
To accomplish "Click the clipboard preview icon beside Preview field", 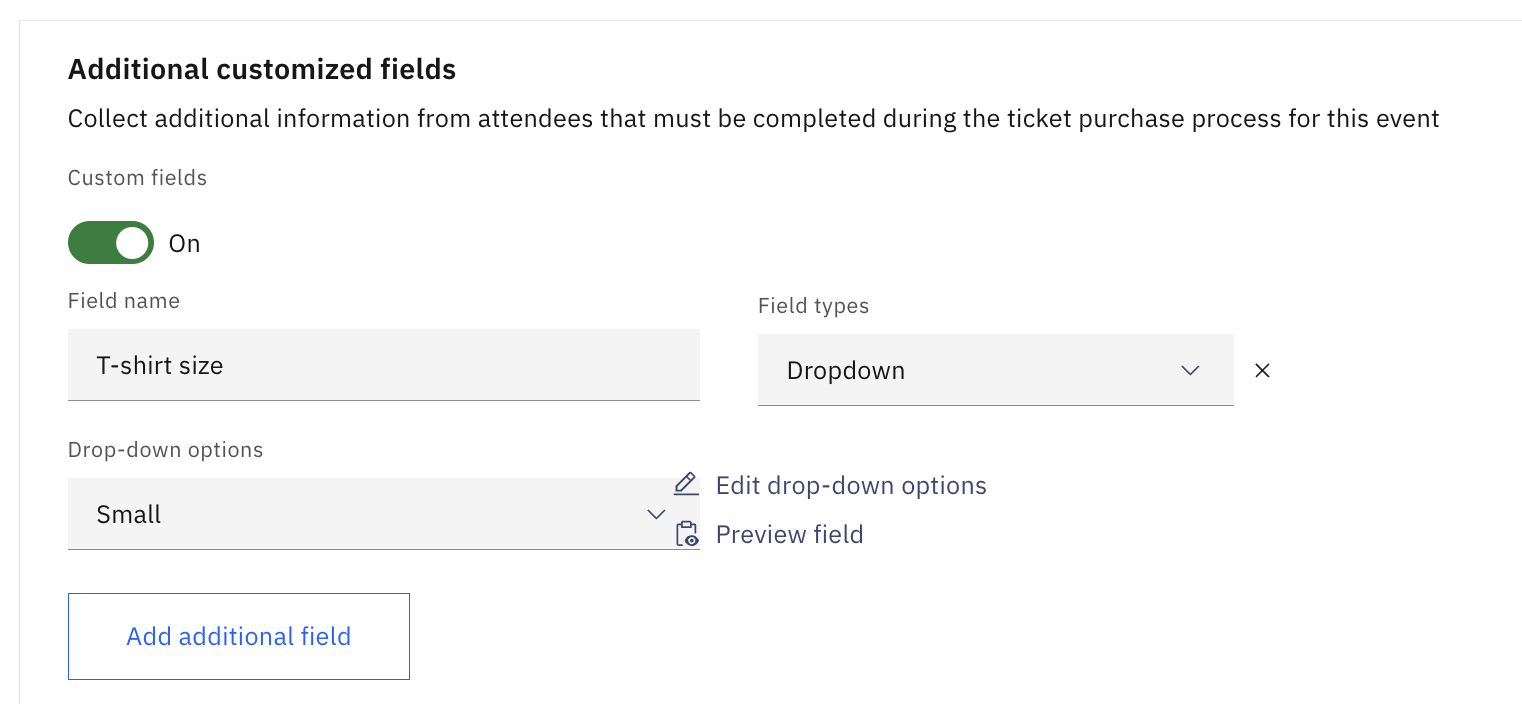I will [686, 534].
